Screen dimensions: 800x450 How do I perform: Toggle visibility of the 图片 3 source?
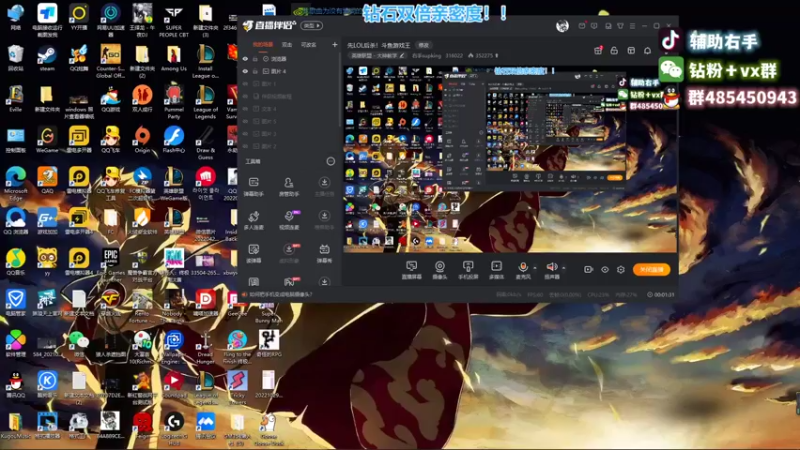coord(245,134)
